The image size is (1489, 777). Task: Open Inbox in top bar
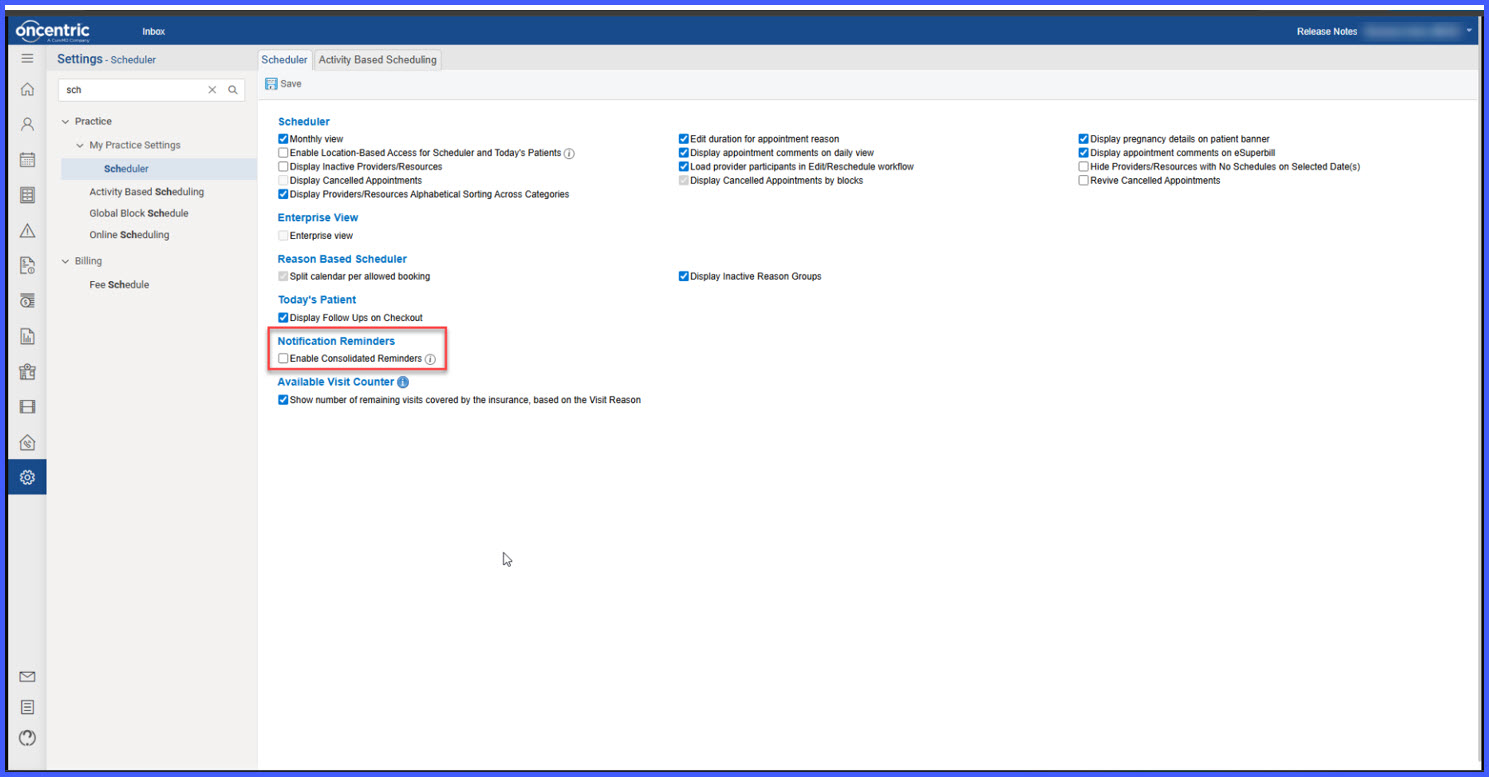153,32
